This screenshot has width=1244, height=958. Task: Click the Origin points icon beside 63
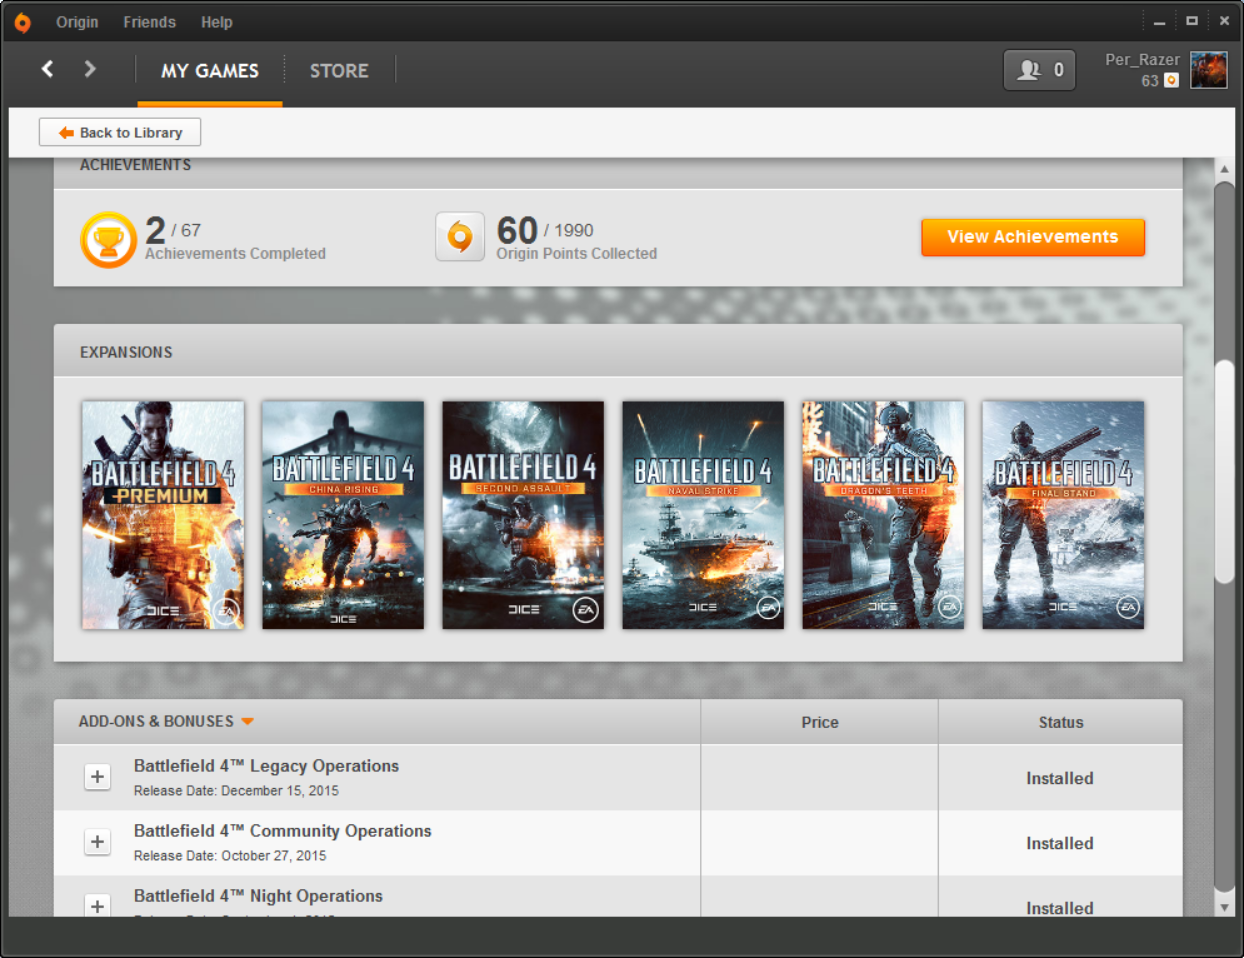click(1171, 81)
